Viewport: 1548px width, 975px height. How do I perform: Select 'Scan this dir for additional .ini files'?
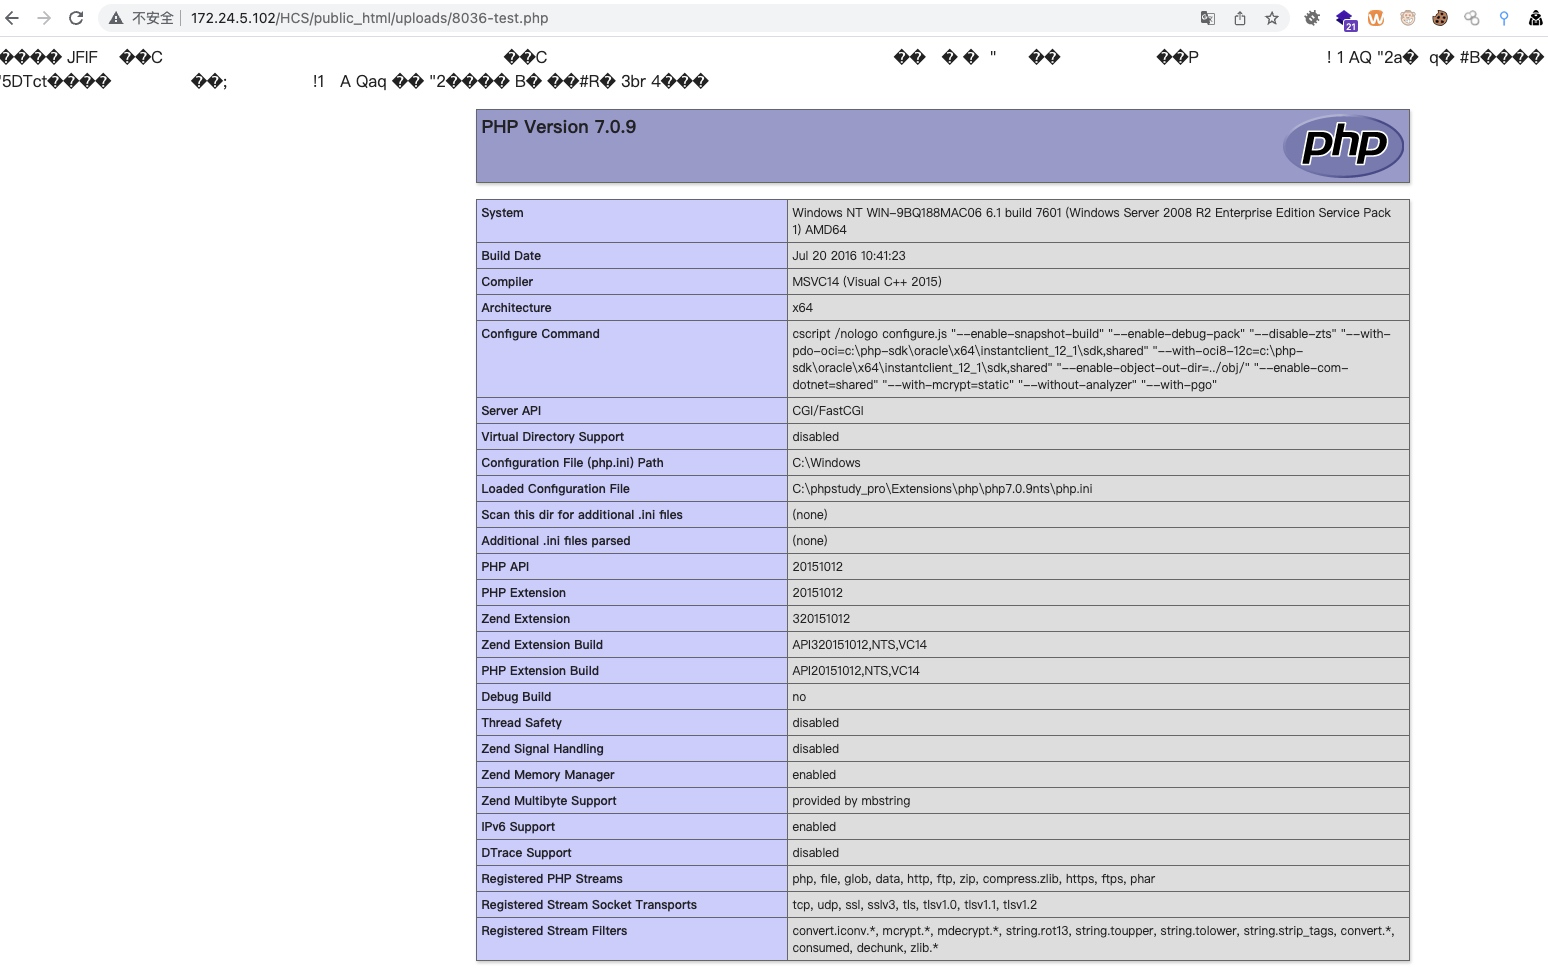582,515
